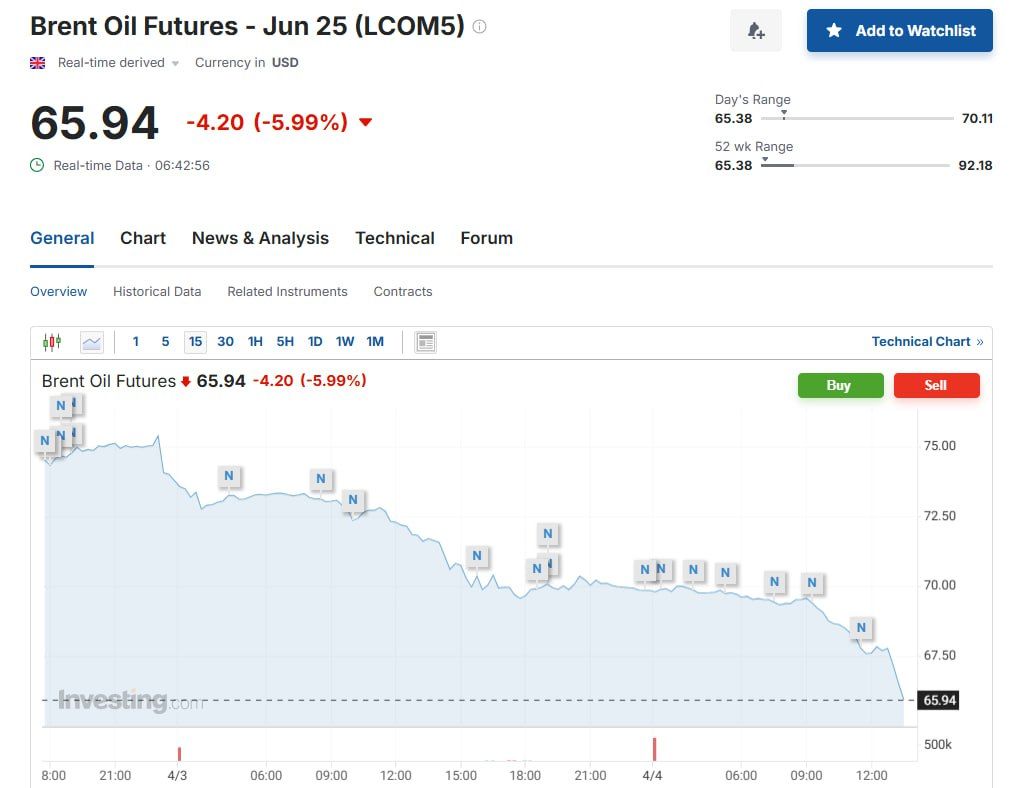Open the Technical Chart expander link

click(927, 342)
